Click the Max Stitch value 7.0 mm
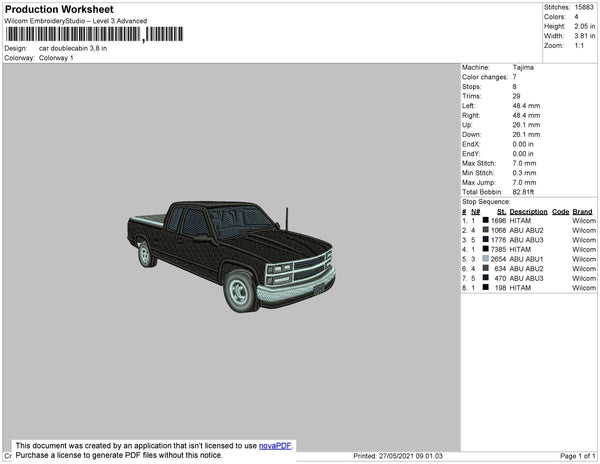 coord(524,163)
